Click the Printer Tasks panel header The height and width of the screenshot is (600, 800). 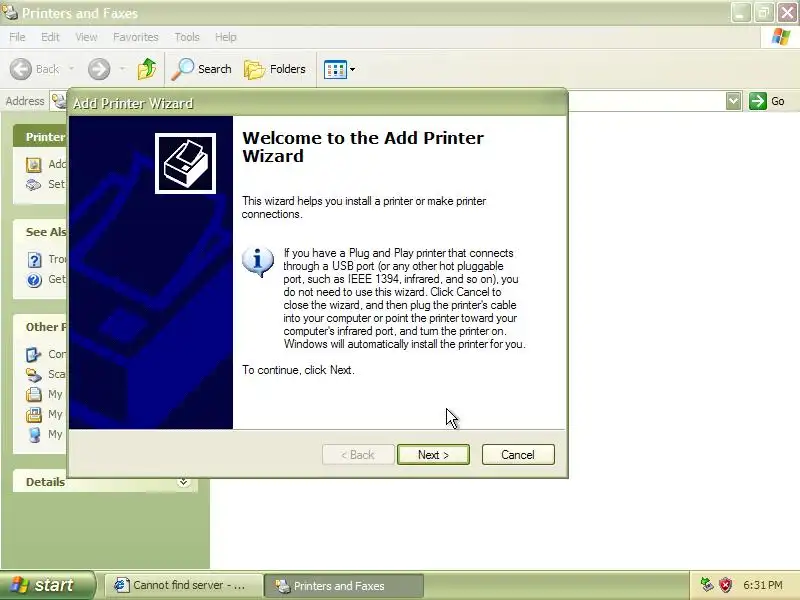click(x=41, y=137)
